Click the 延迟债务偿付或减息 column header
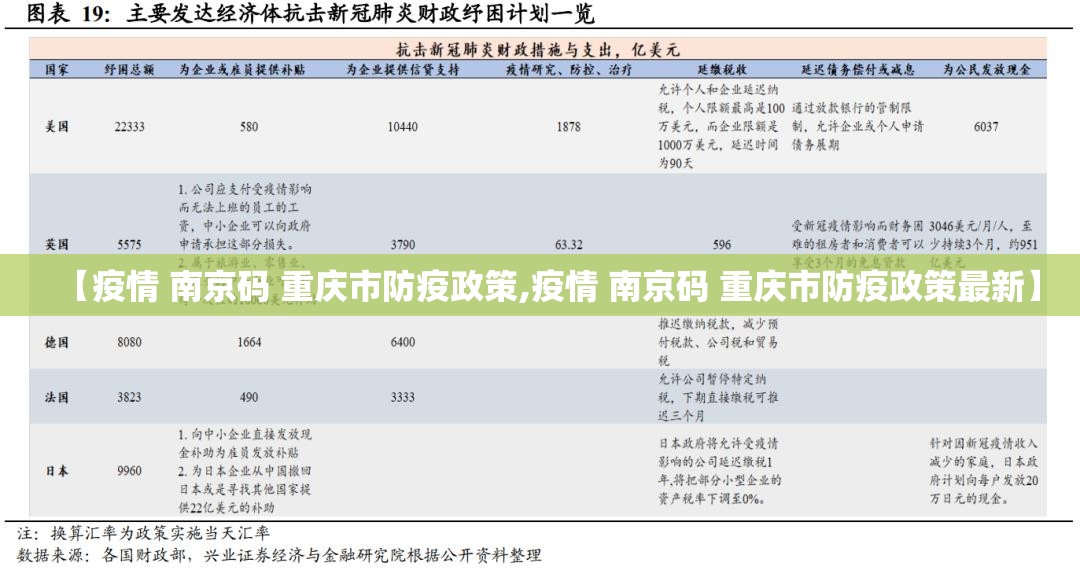 (858, 70)
